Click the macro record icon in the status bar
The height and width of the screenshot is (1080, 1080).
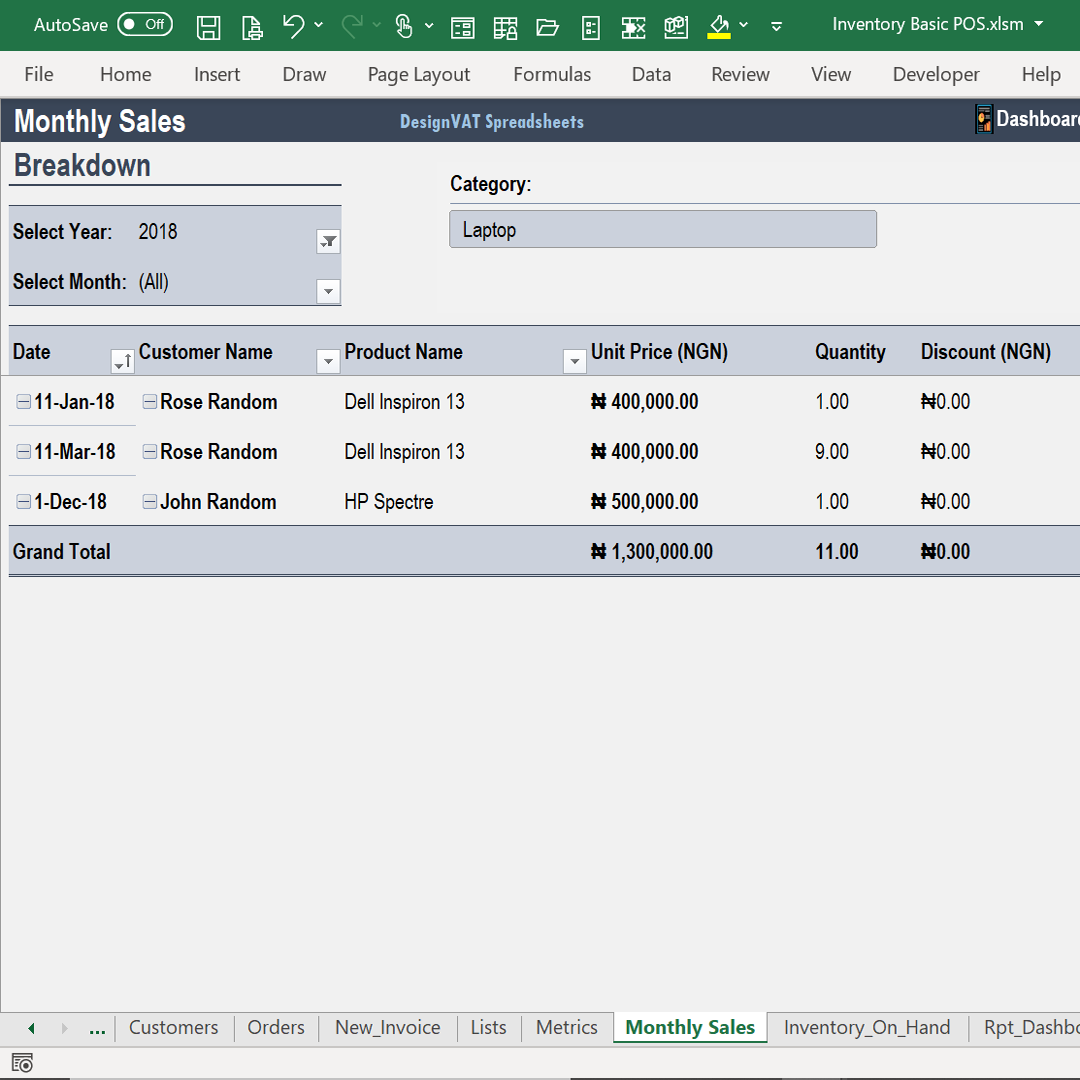[22, 1063]
